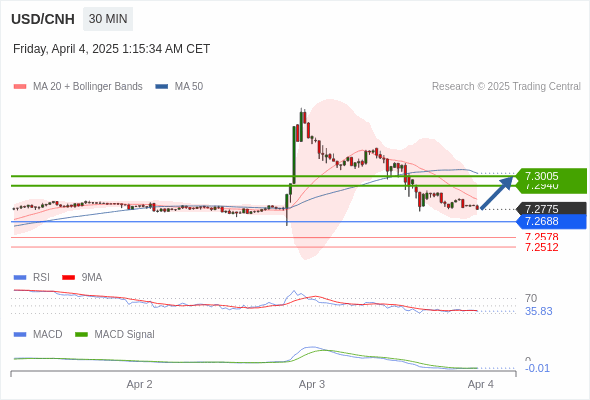Click the MACD legend label

48,335
